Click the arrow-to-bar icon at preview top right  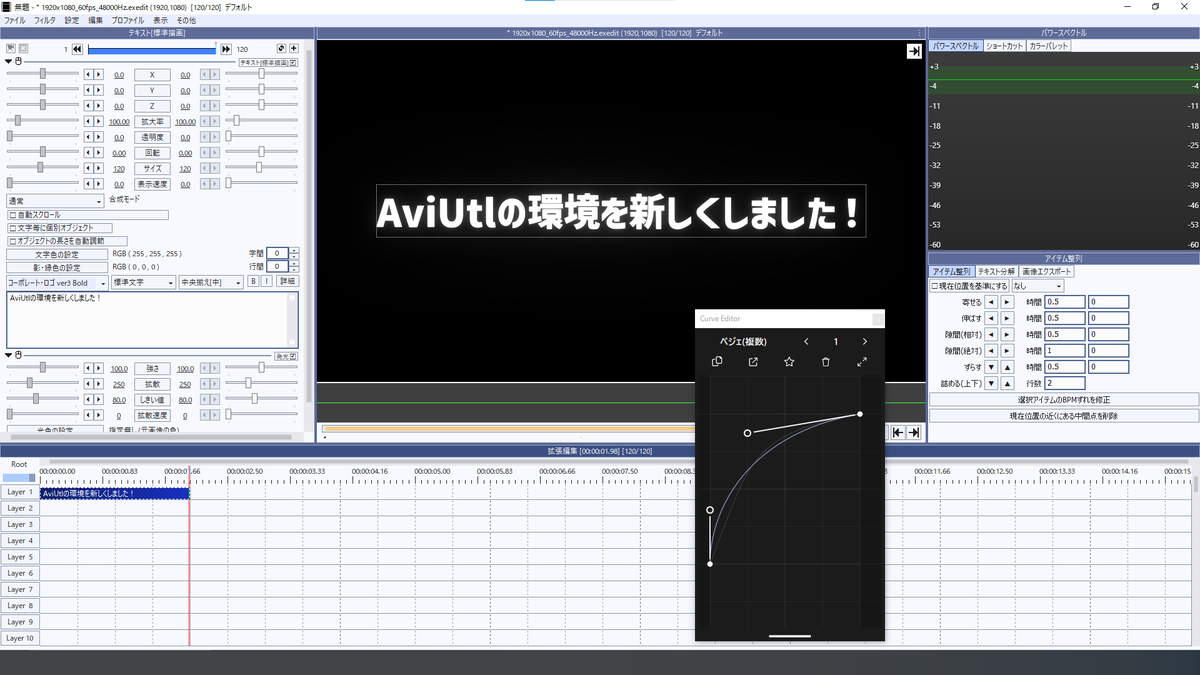(914, 52)
